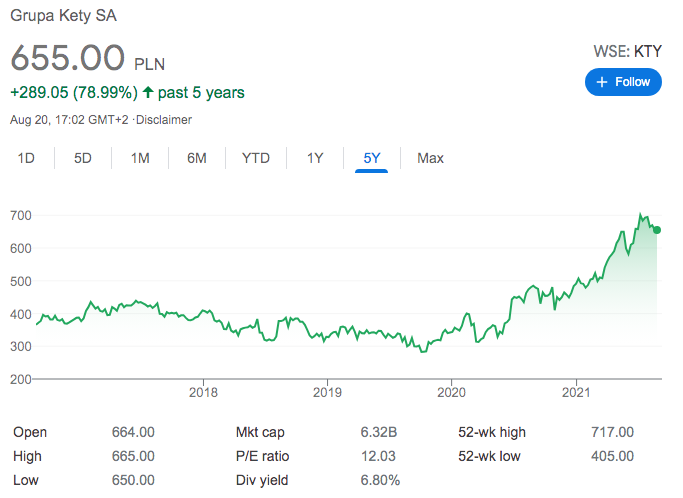
Task: Click the +289.05 (78.99%) change text
Action: (74, 92)
